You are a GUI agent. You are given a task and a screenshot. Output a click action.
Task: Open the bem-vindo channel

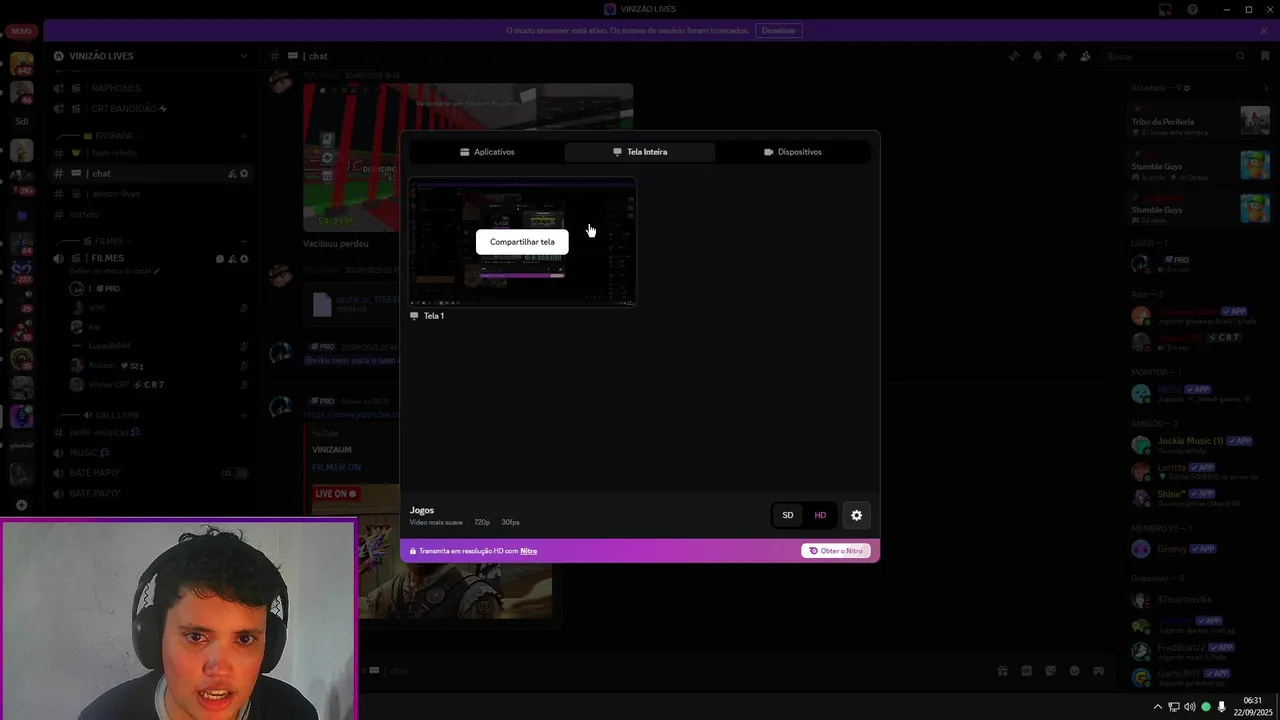click(150, 153)
